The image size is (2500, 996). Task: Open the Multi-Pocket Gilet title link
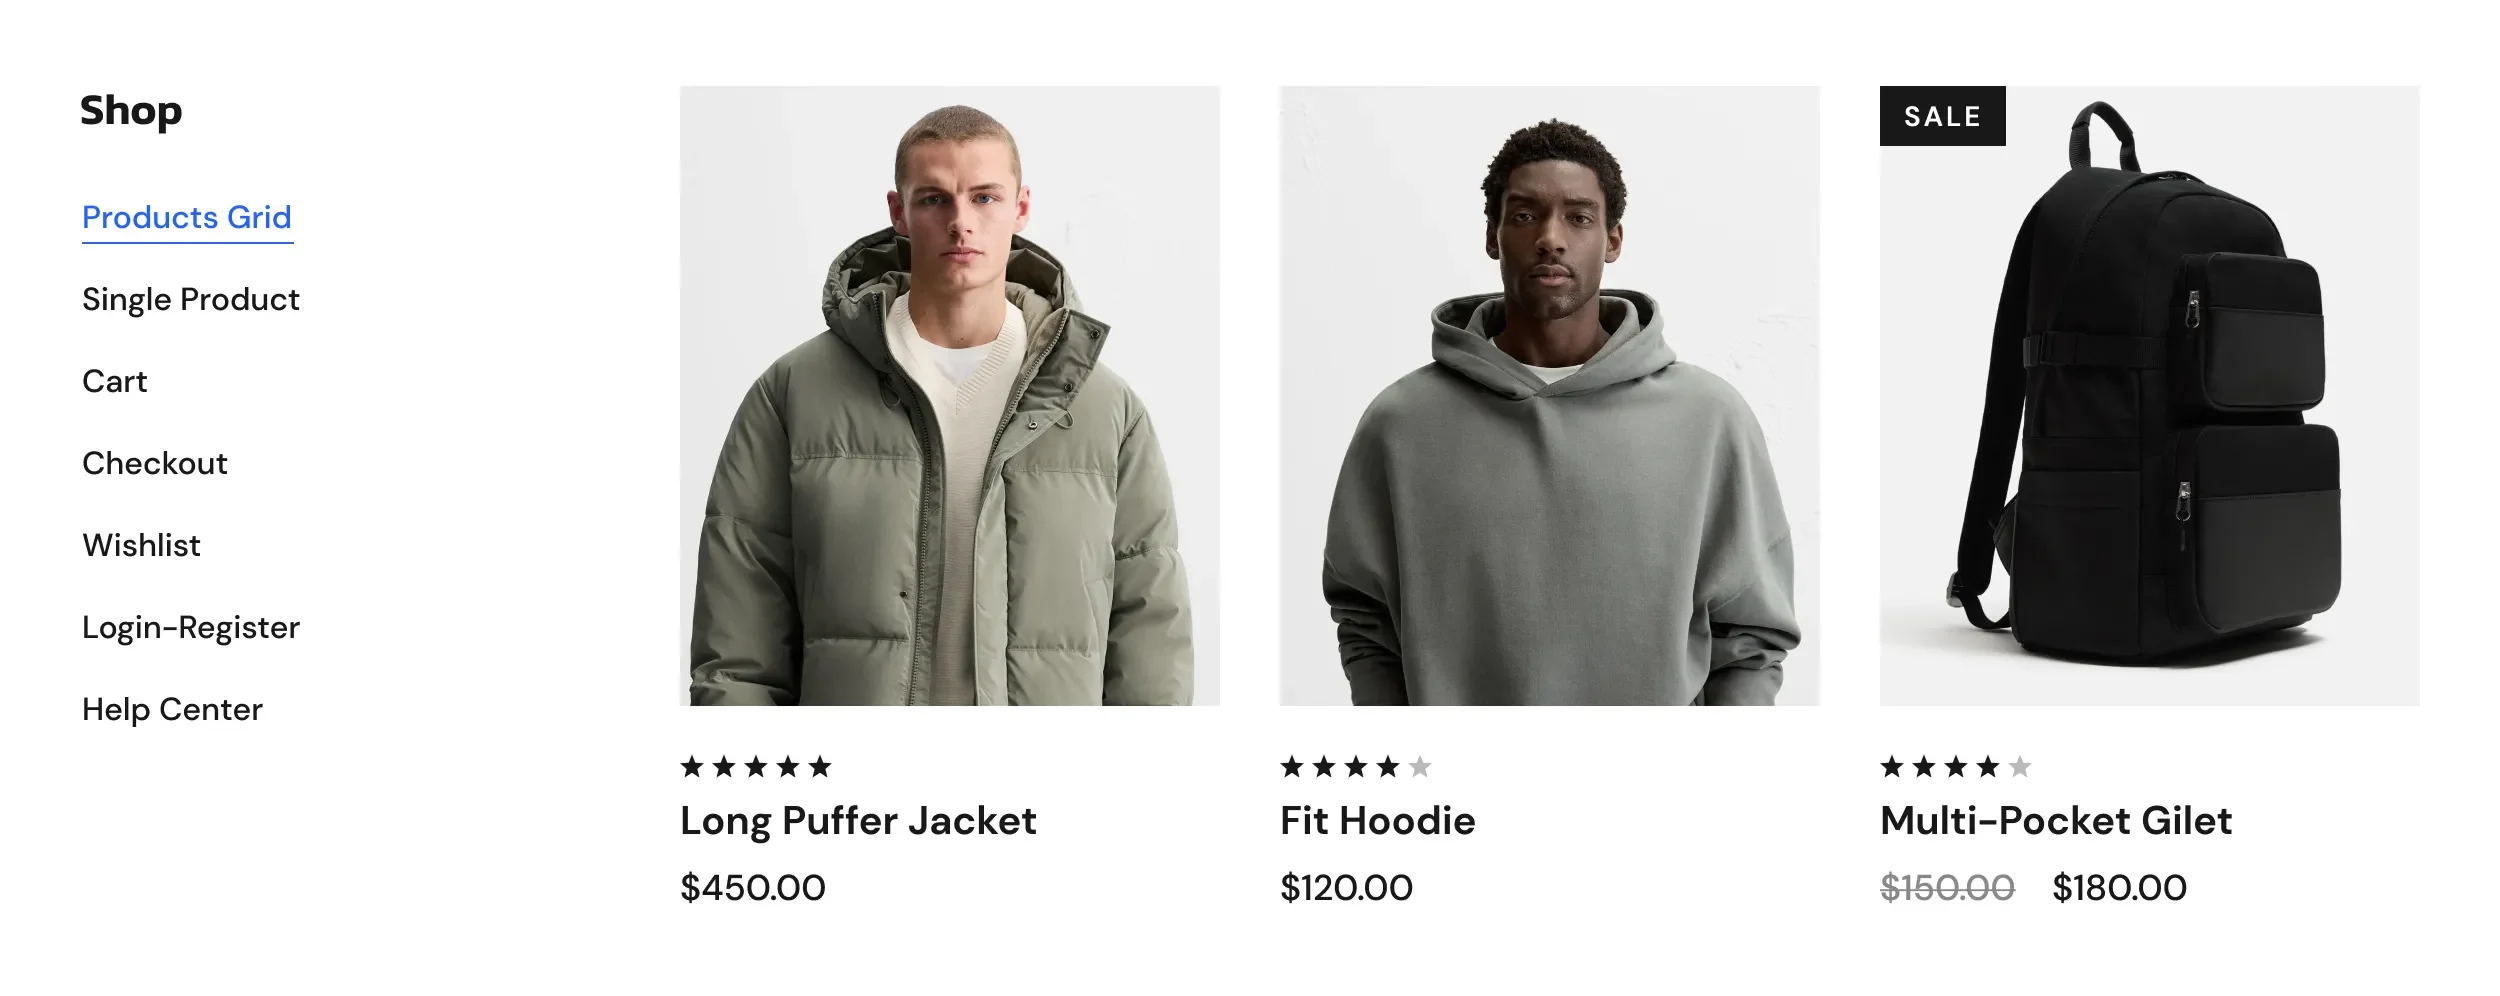(2055, 821)
